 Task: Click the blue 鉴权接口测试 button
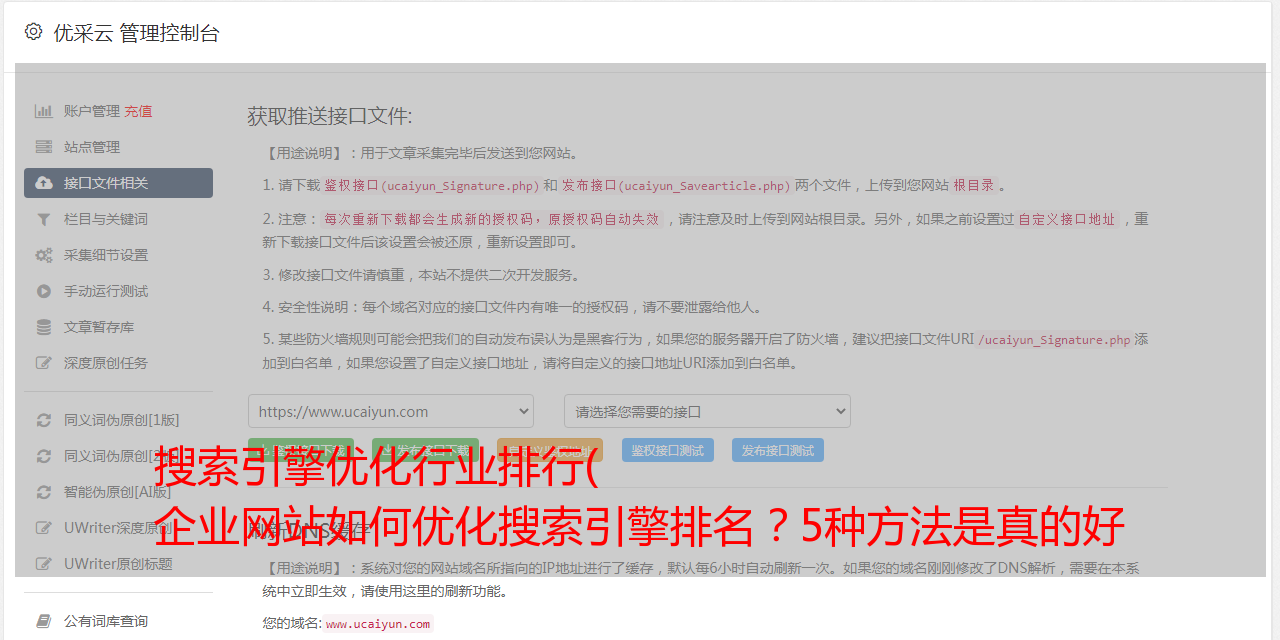(668, 450)
